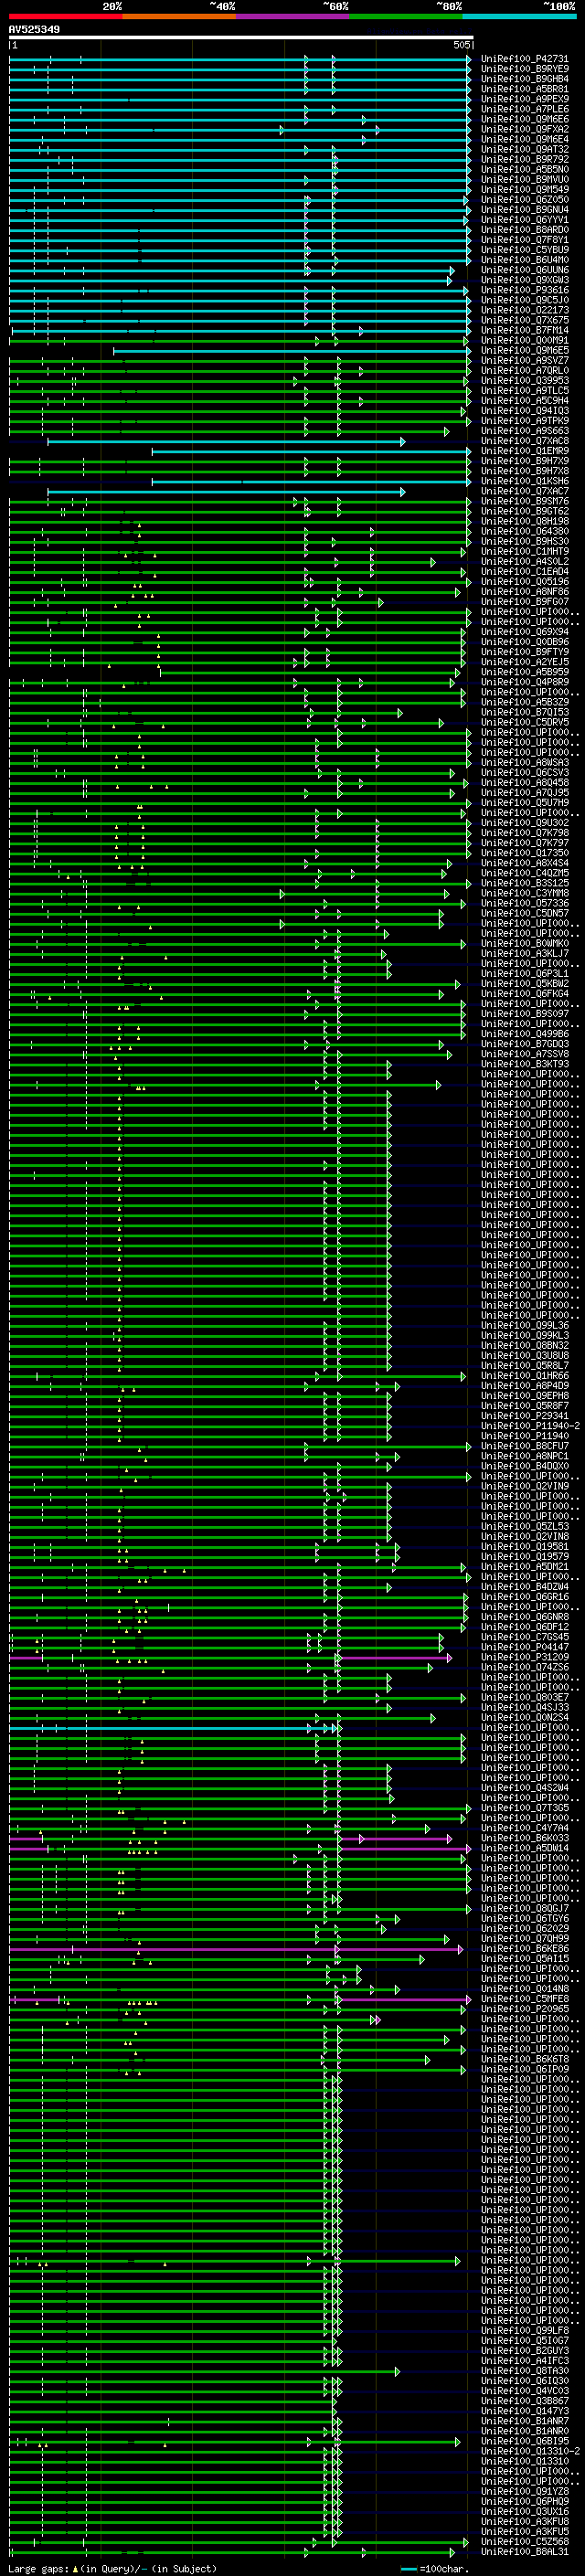585x2576 pixels.
Task: Open hit UniRef100_B9RYE9
Action: click(x=525, y=69)
